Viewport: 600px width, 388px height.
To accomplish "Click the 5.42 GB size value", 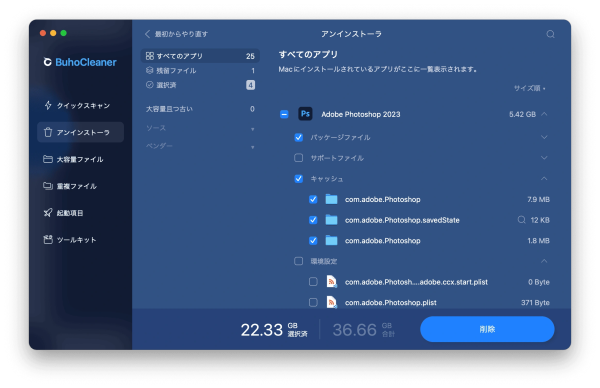I will coord(522,114).
